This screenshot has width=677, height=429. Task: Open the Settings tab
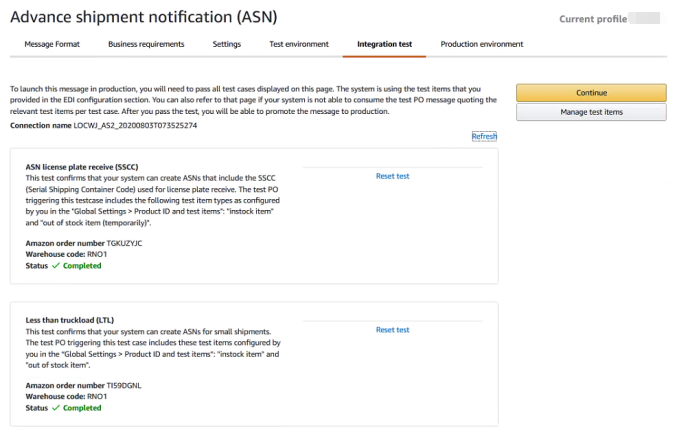point(227,44)
